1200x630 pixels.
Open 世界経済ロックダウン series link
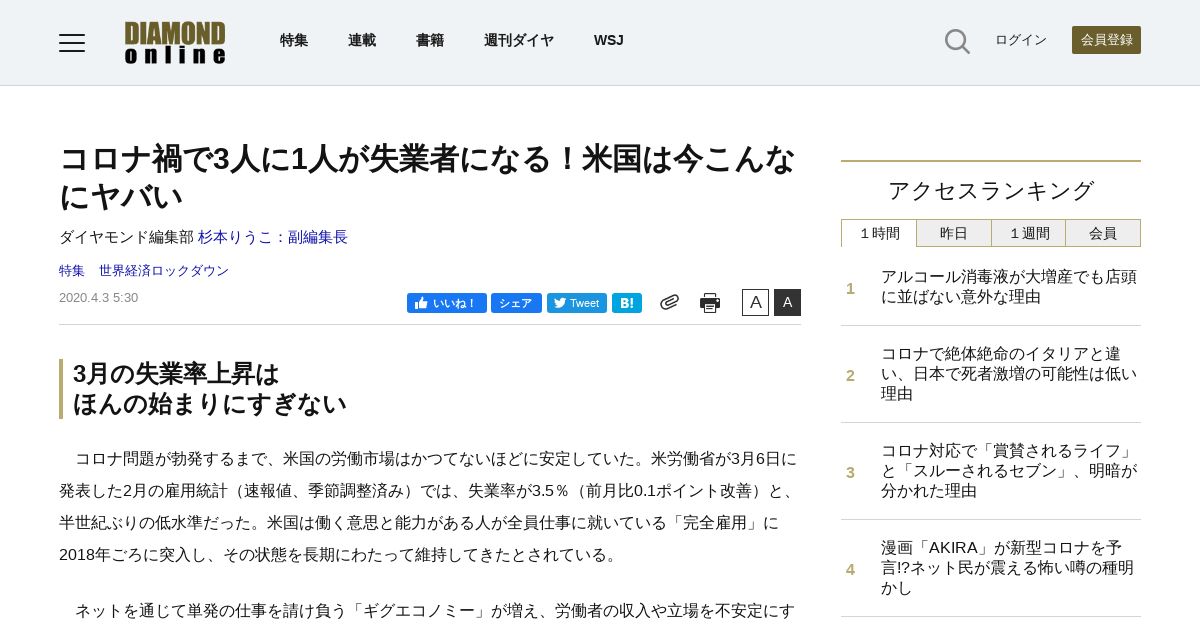click(x=164, y=271)
